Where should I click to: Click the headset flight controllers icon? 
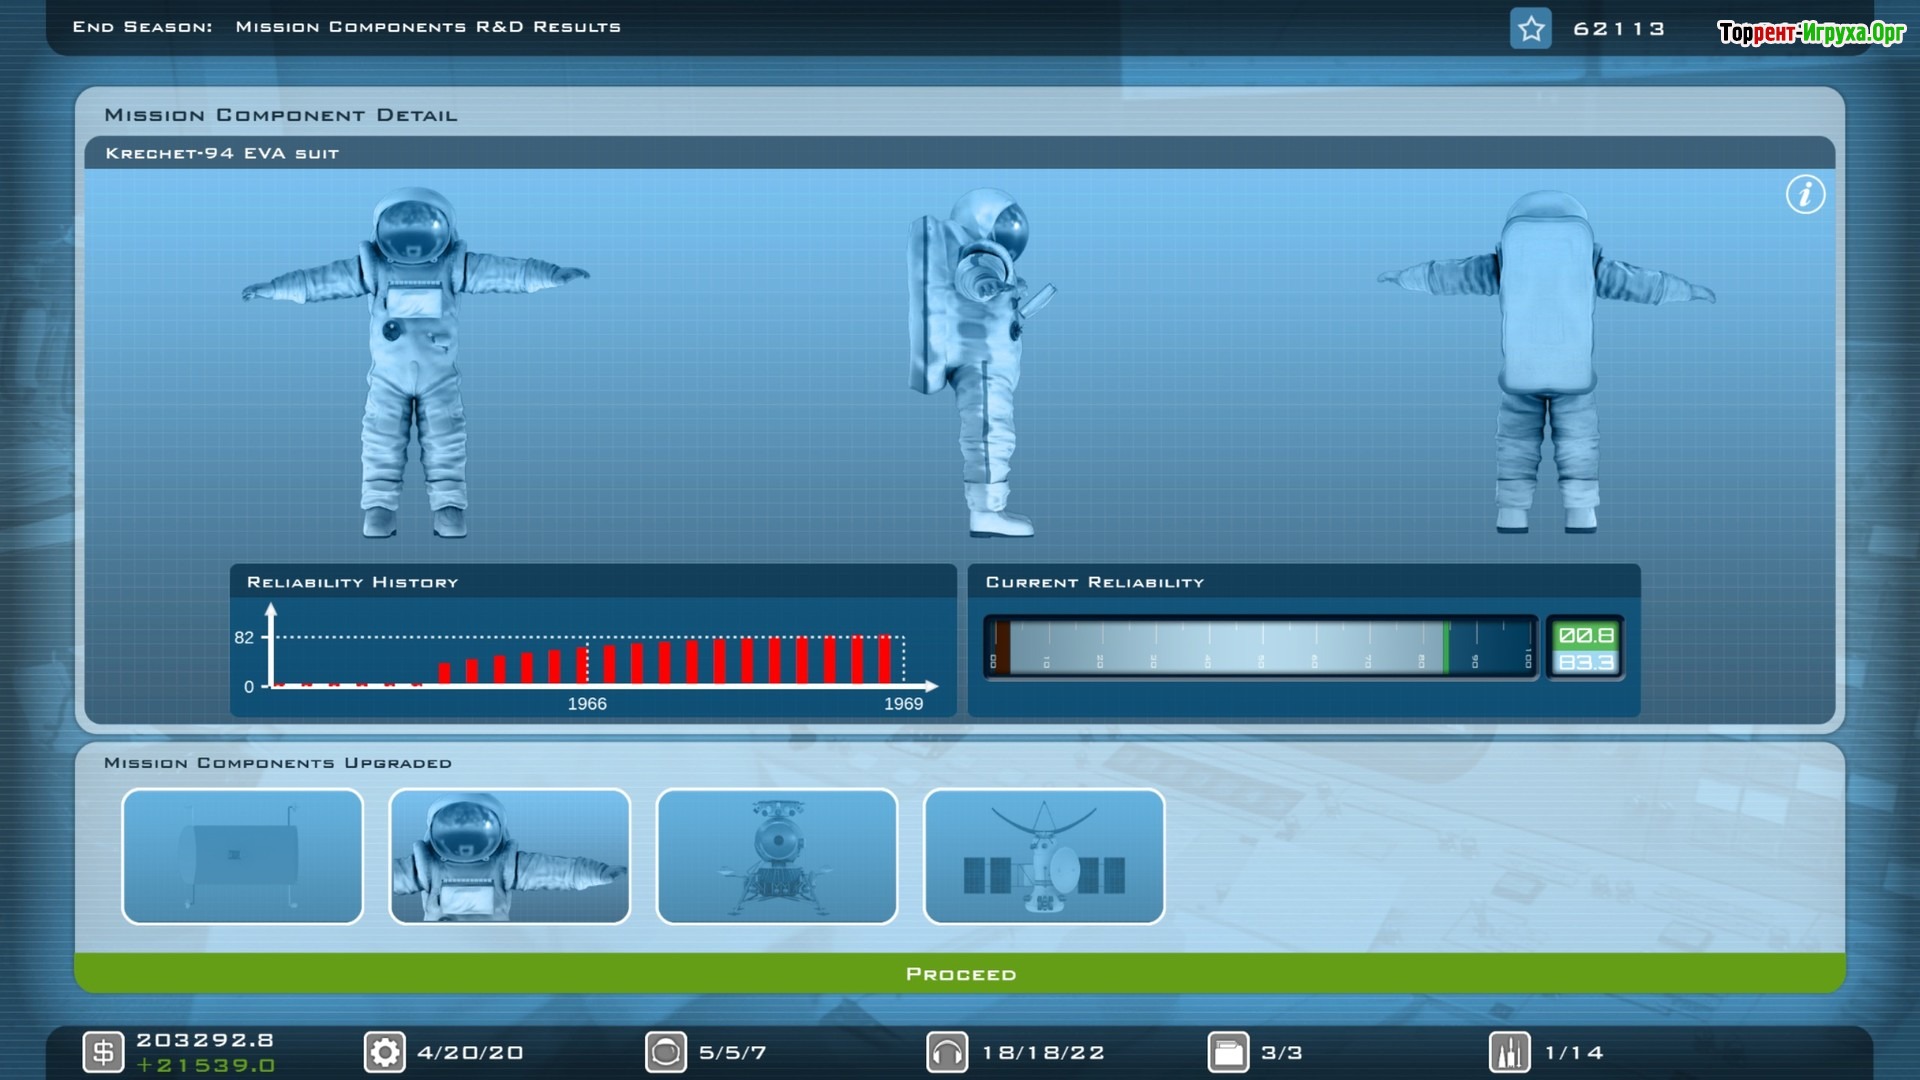coord(947,1052)
